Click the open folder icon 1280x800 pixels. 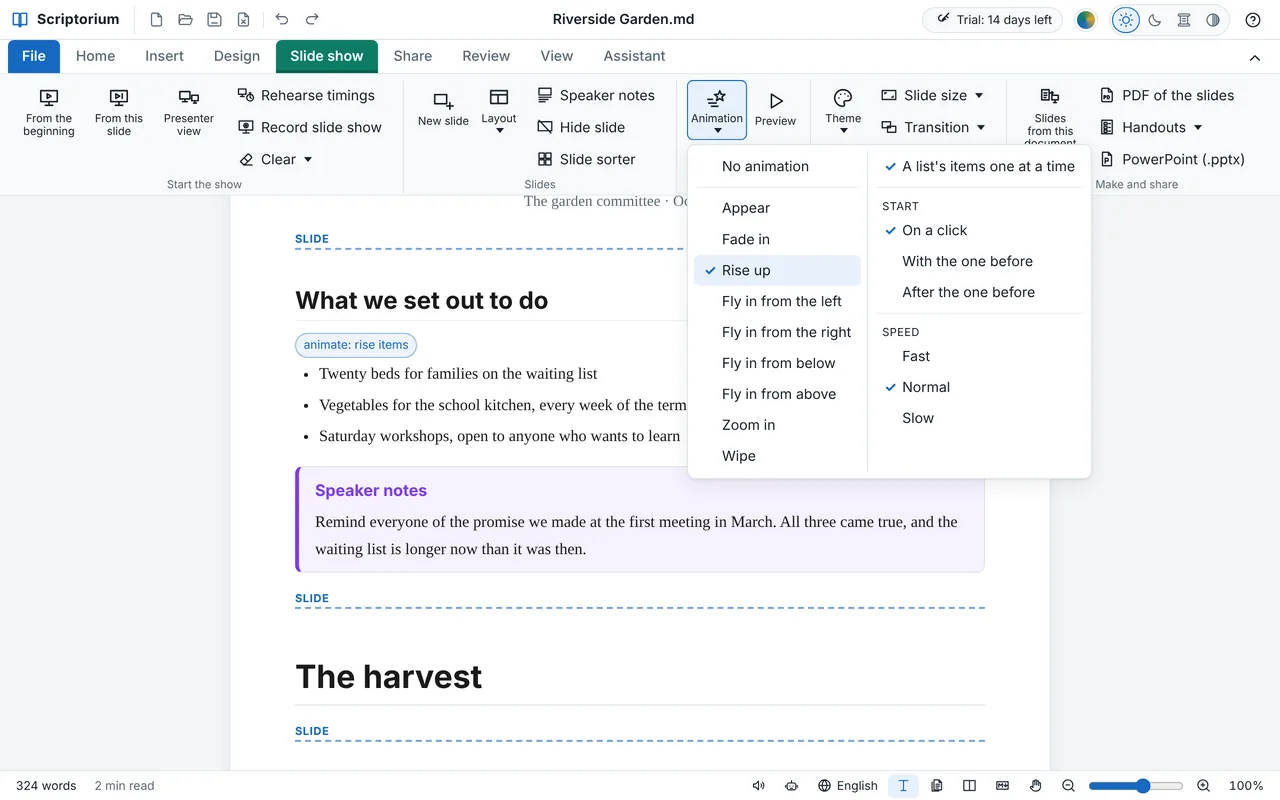185,19
